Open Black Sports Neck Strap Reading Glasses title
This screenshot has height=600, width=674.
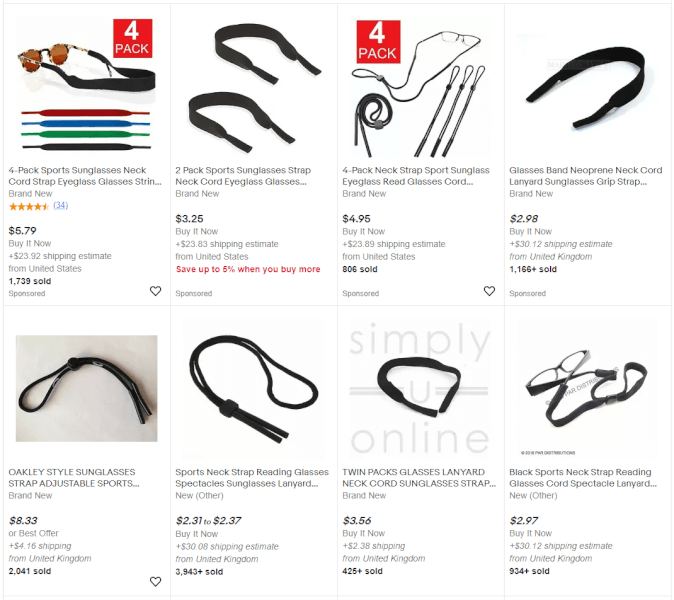tap(583, 478)
